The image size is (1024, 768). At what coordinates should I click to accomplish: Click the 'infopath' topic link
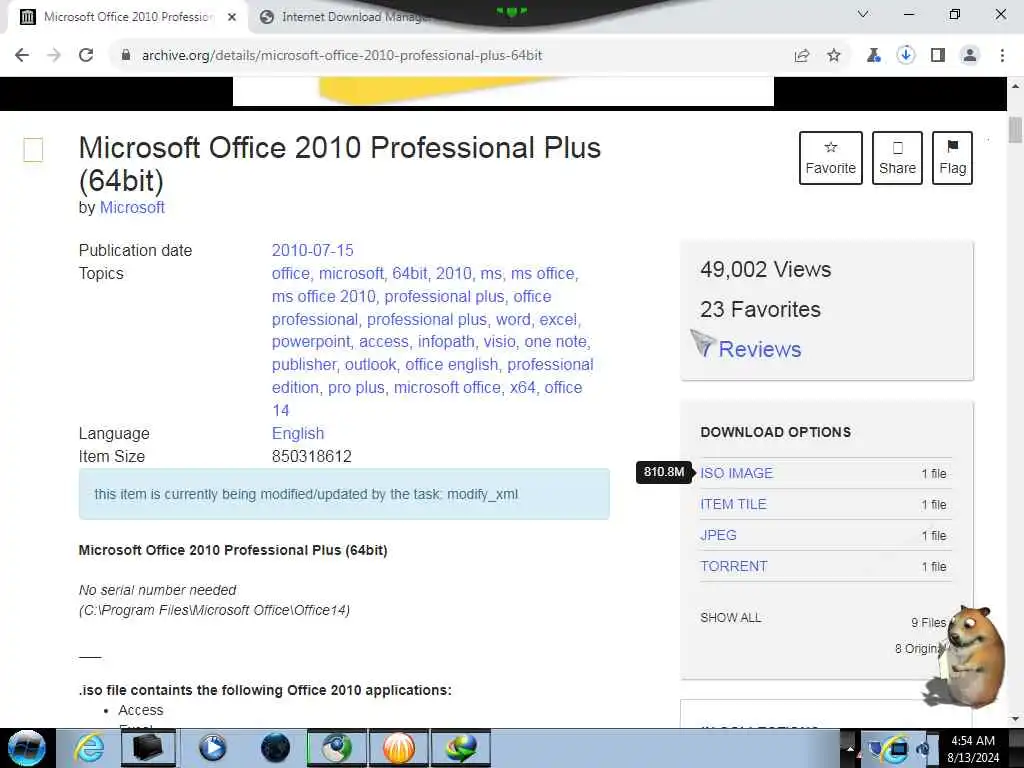click(446, 342)
